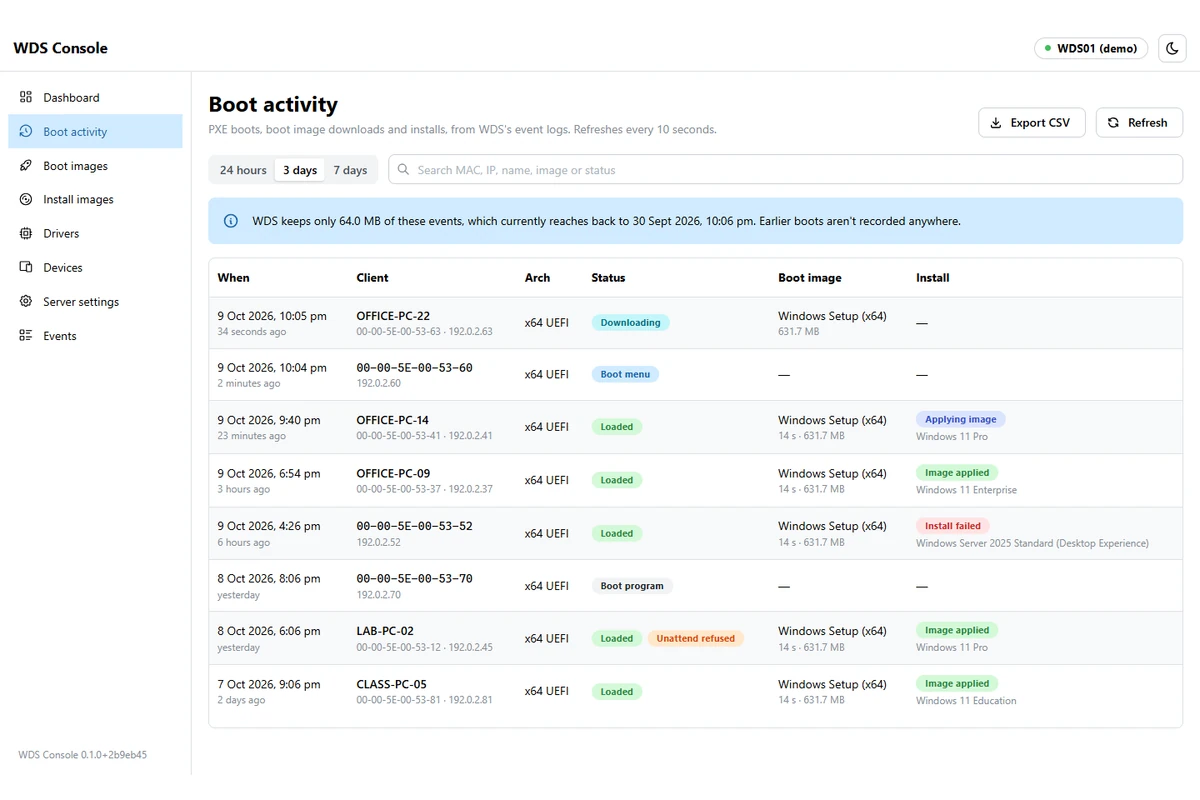Click the magnifier icon in the search box
The image size is (1200, 800).
[x=404, y=170]
